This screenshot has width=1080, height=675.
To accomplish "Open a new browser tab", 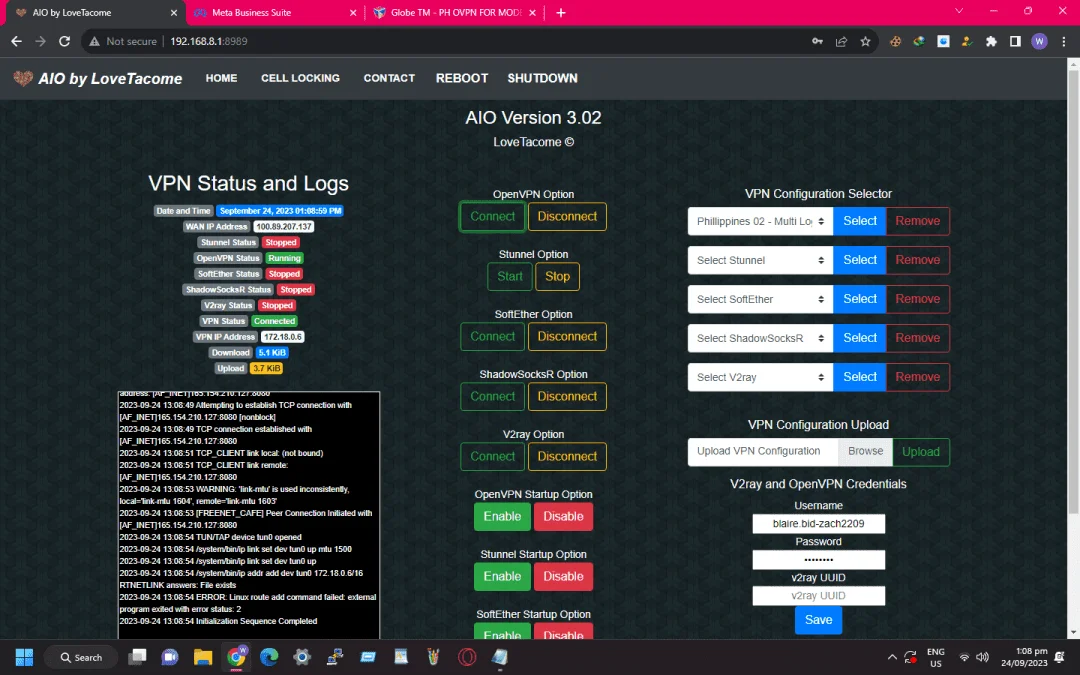I will 561,12.
